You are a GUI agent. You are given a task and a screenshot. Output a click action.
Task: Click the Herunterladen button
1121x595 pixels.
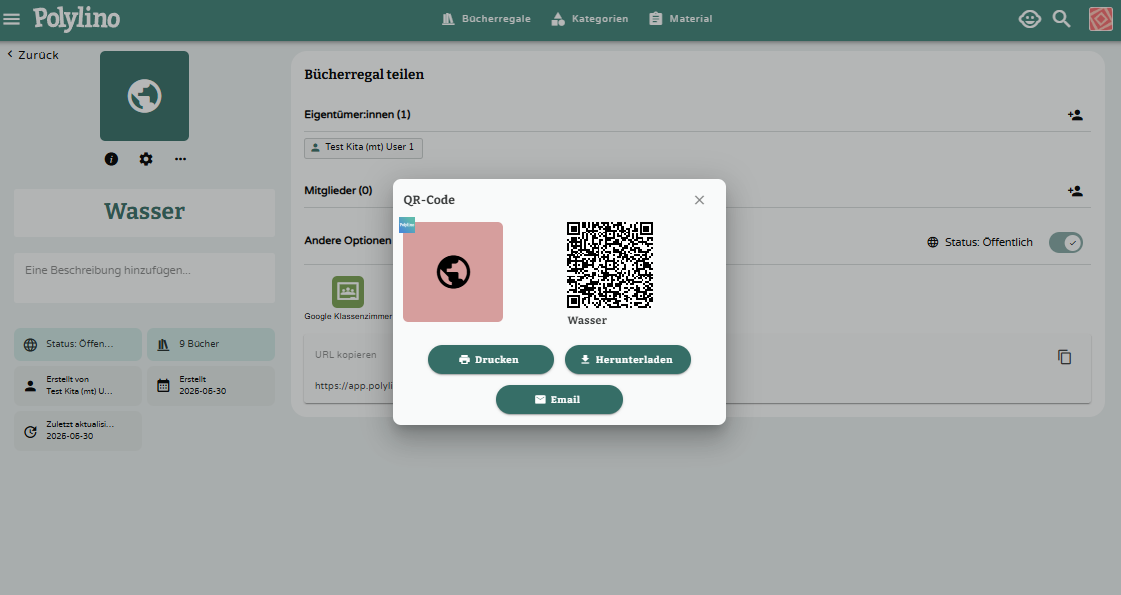click(x=628, y=360)
